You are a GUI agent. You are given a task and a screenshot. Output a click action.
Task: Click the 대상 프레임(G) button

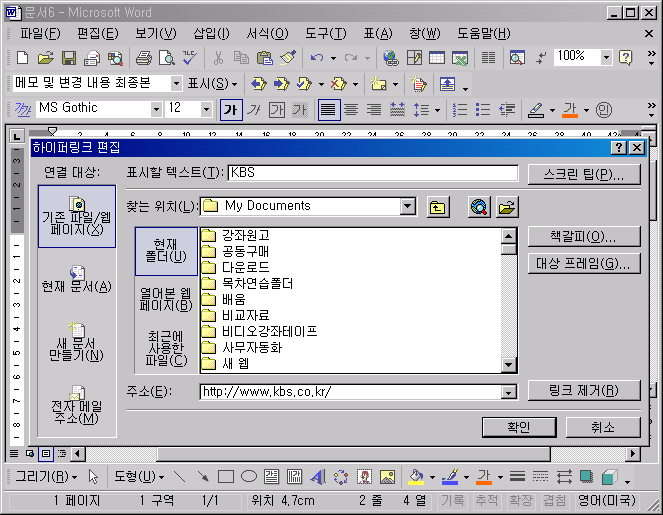(584, 264)
